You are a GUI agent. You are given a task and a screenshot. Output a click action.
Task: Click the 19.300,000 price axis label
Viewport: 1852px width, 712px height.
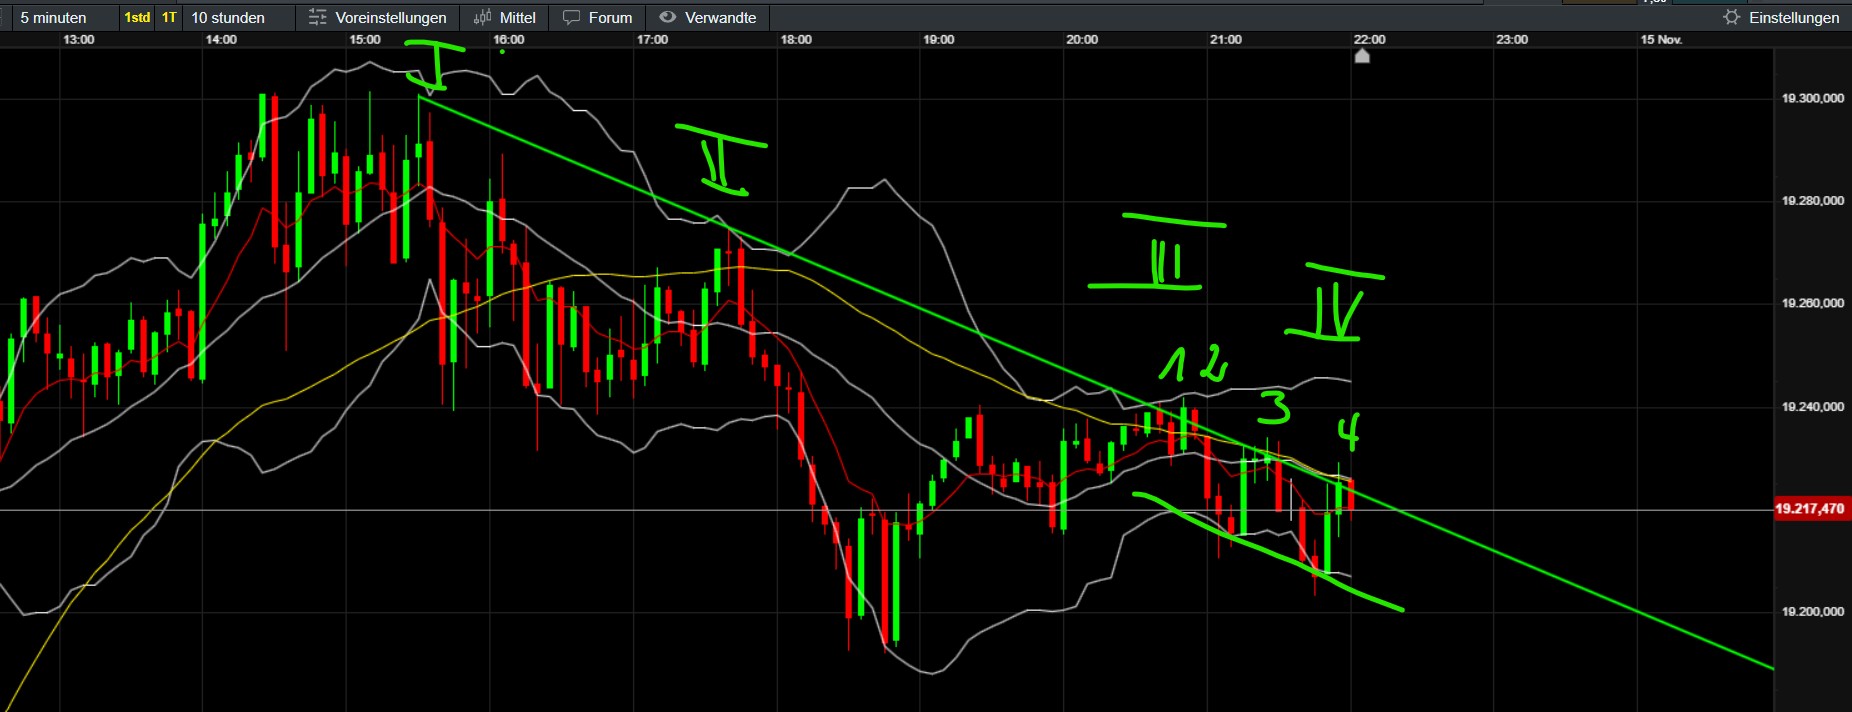coord(1813,98)
